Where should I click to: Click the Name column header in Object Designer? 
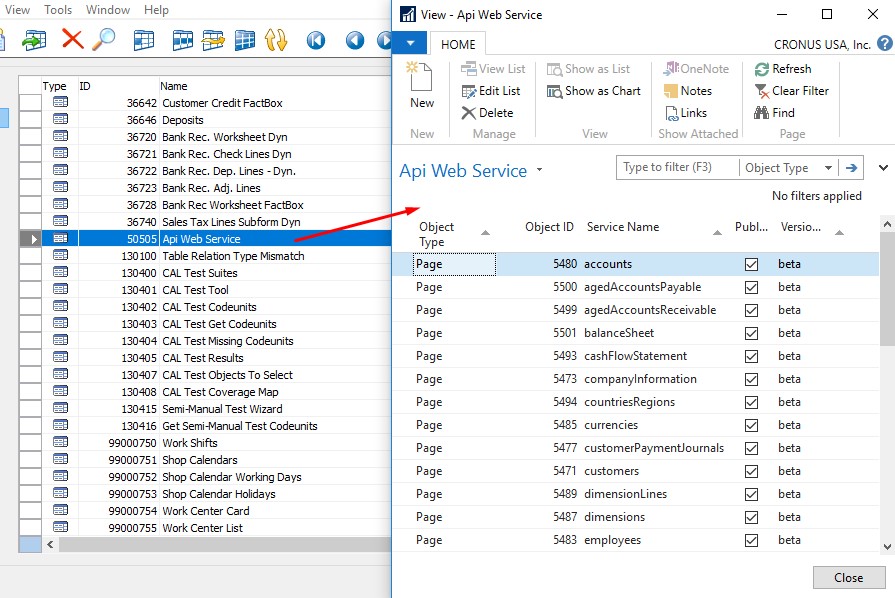tap(174, 86)
